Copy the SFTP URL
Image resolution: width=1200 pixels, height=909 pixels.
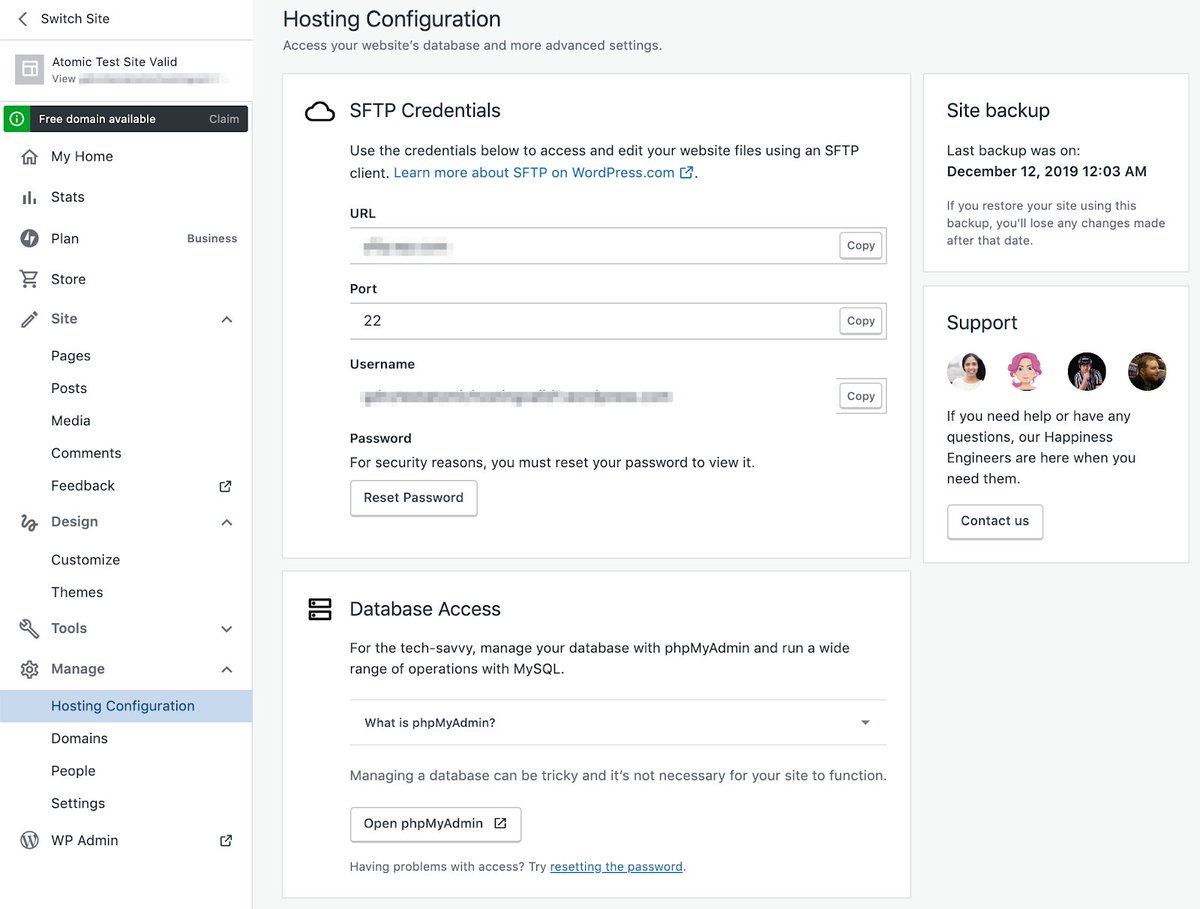point(861,246)
